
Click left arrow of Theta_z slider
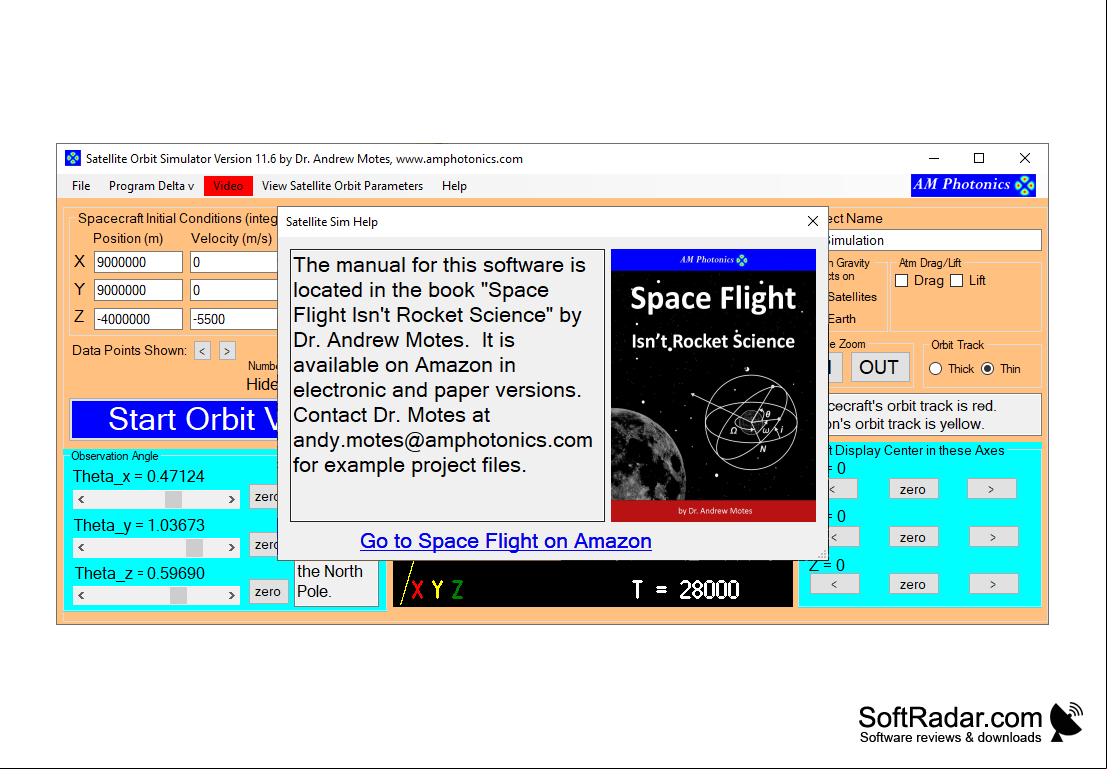click(x=81, y=595)
